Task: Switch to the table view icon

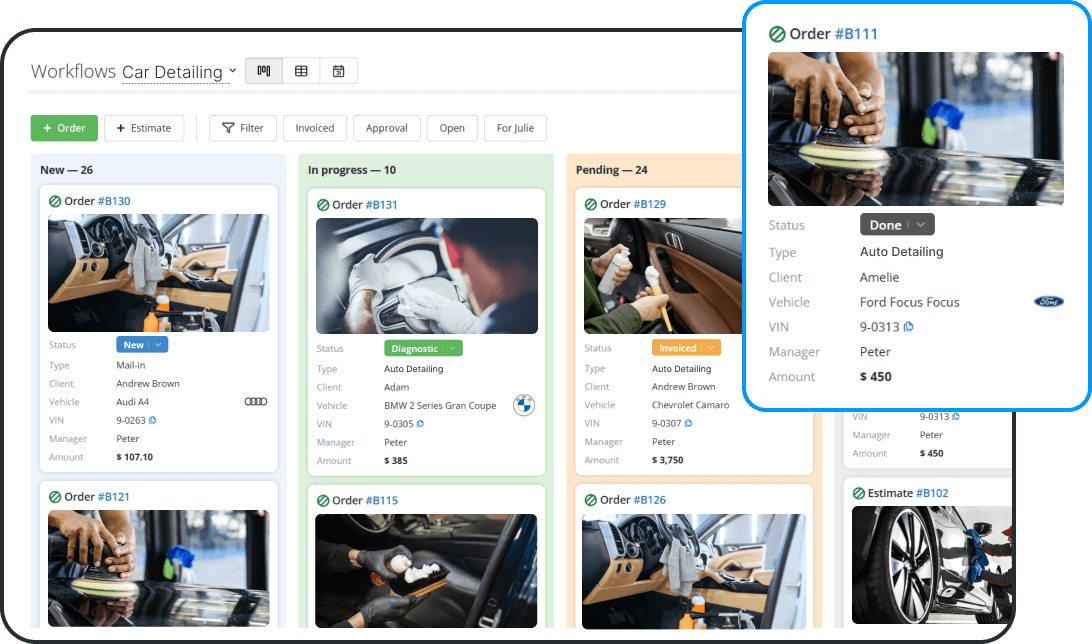Action: click(301, 70)
